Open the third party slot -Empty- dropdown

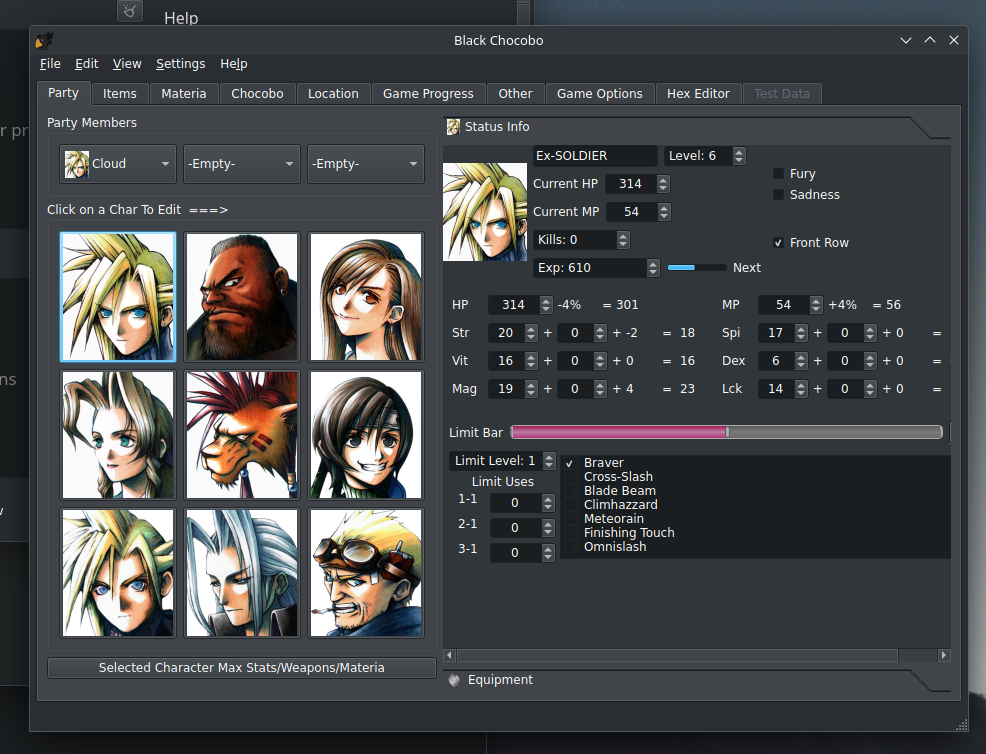point(365,164)
